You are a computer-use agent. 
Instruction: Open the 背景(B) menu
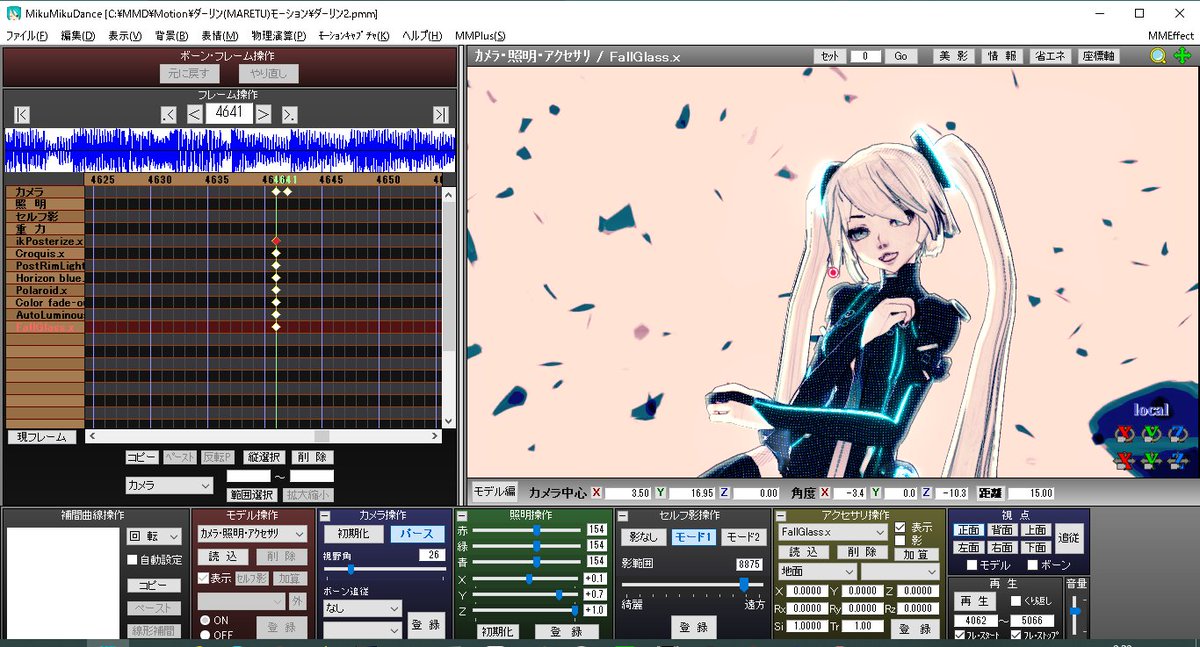tap(172, 36)
